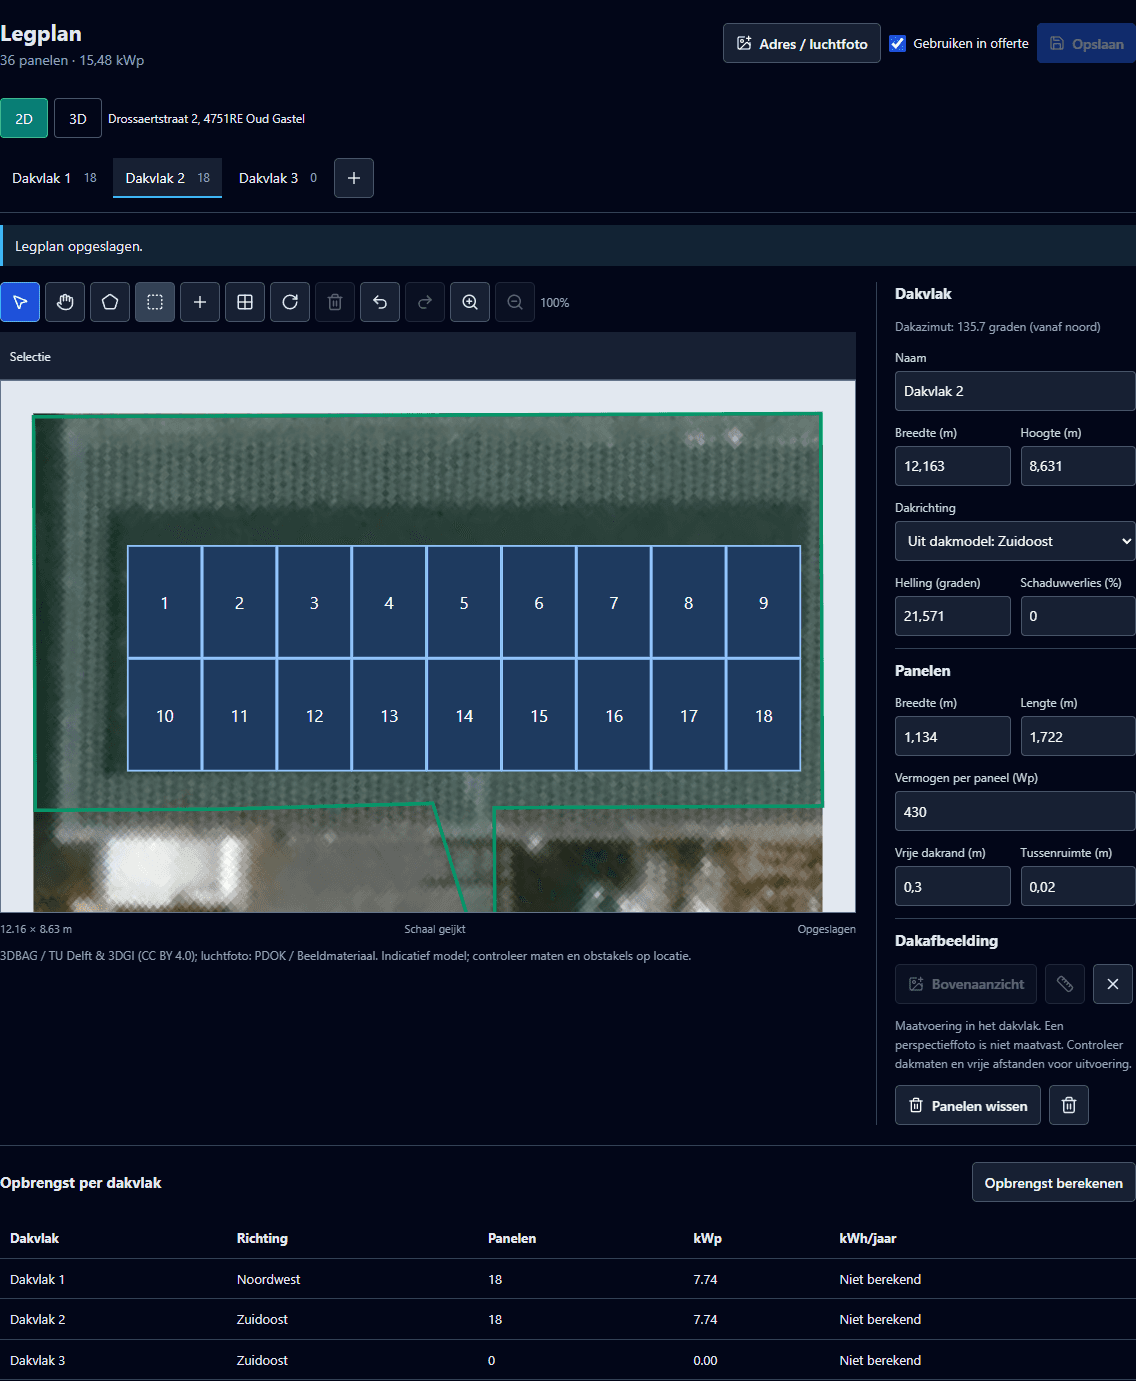Click Panelen wissen button
The image size is (1136, 1381).
tap(968, 1105)
